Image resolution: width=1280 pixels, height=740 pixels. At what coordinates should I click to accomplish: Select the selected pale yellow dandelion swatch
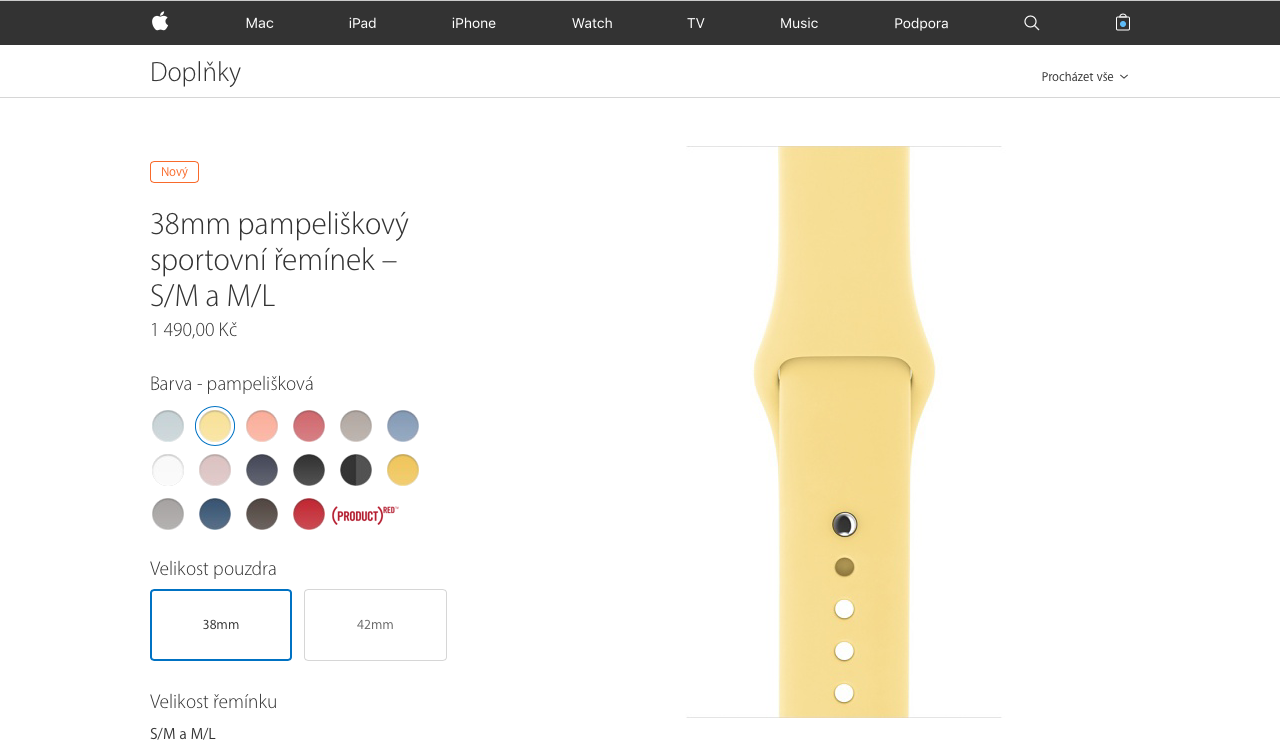pos(215,426)
